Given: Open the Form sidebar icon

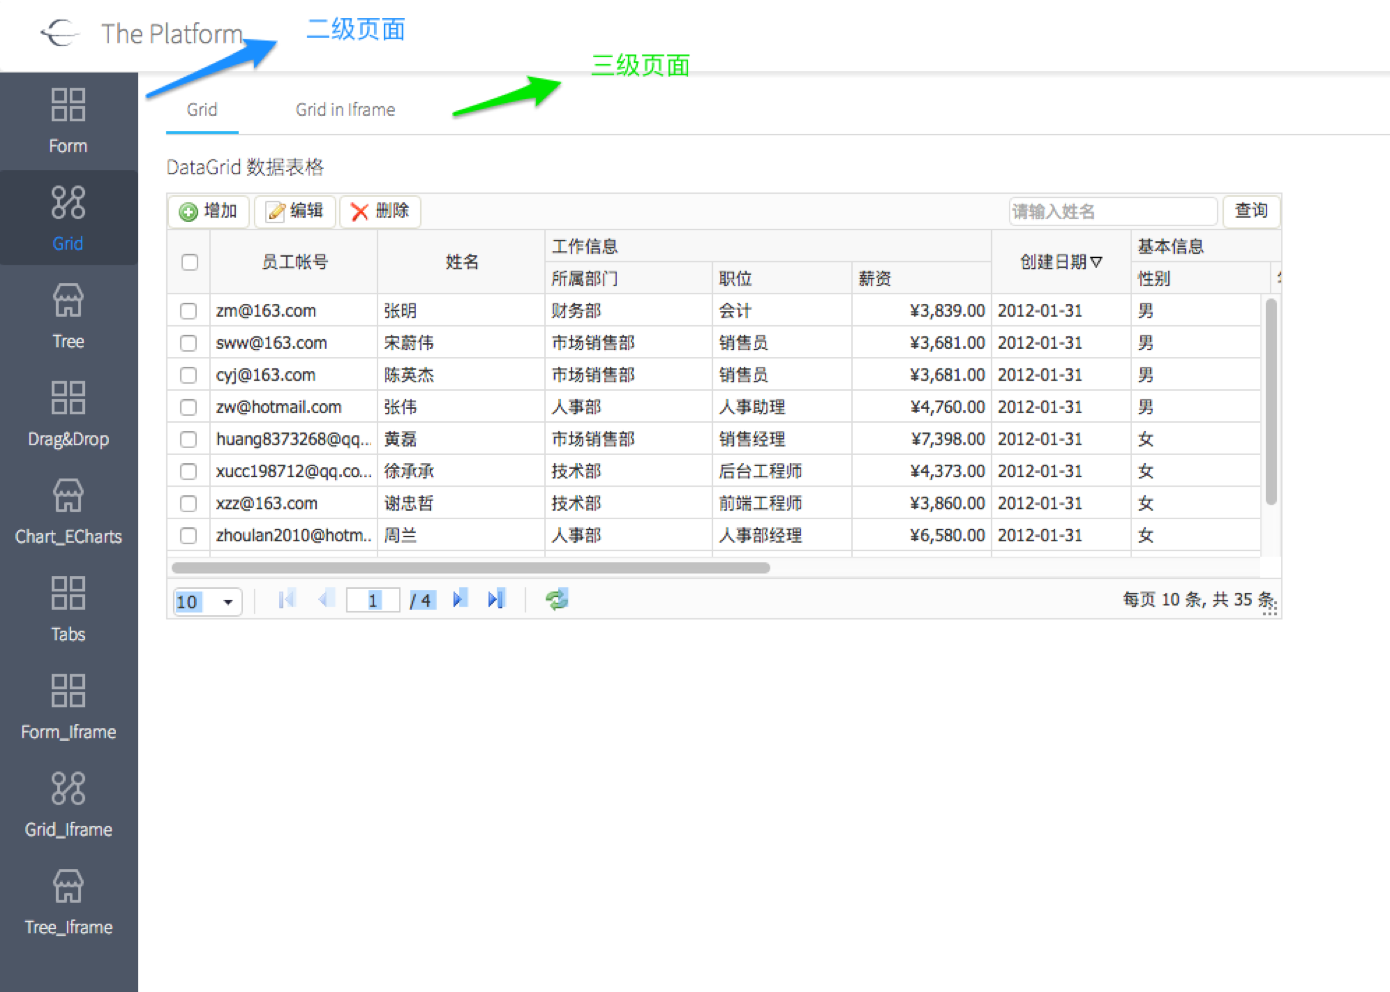Looking at the screenshot, I should [x=68, y=105].
